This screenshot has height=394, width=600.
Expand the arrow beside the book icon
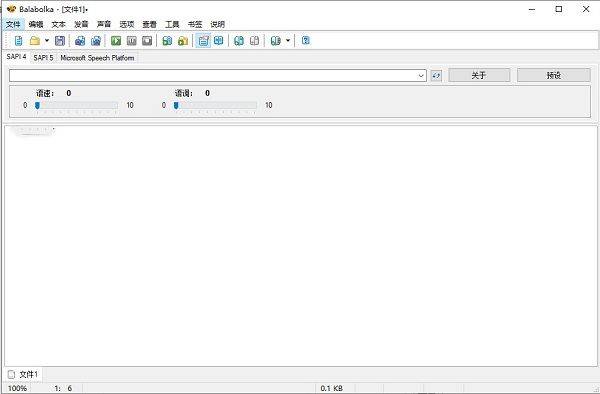tap(288, 41)
